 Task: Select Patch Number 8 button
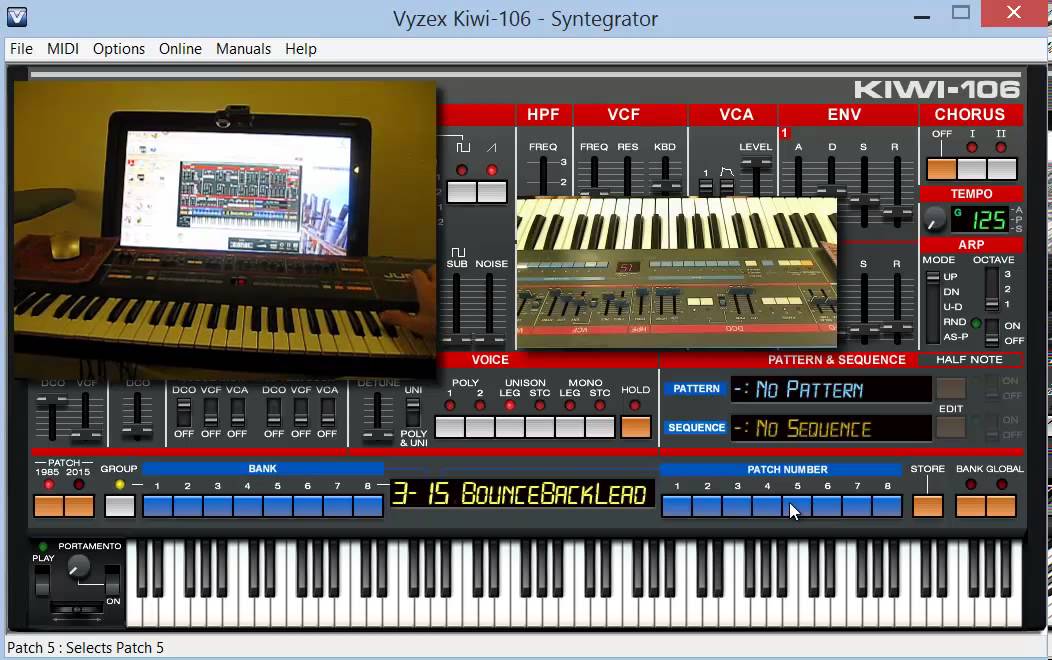coord(887,506)
